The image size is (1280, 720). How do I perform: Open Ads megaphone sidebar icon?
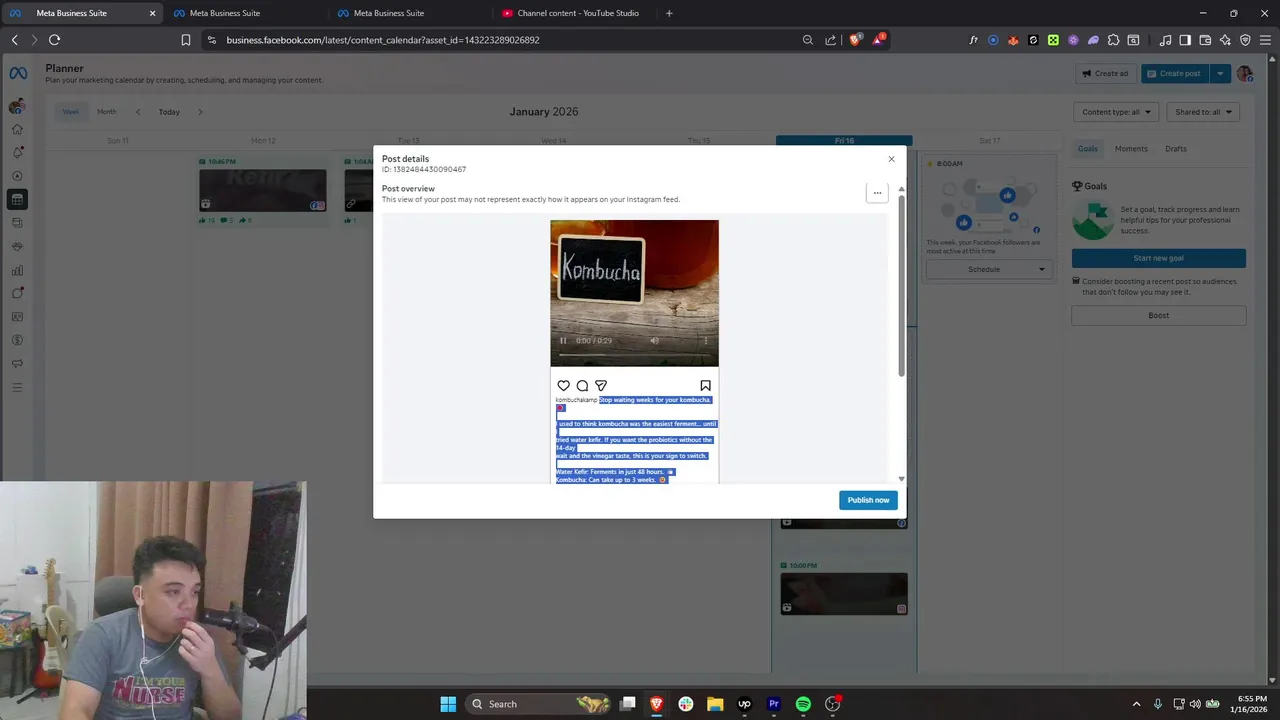point(17,363)
